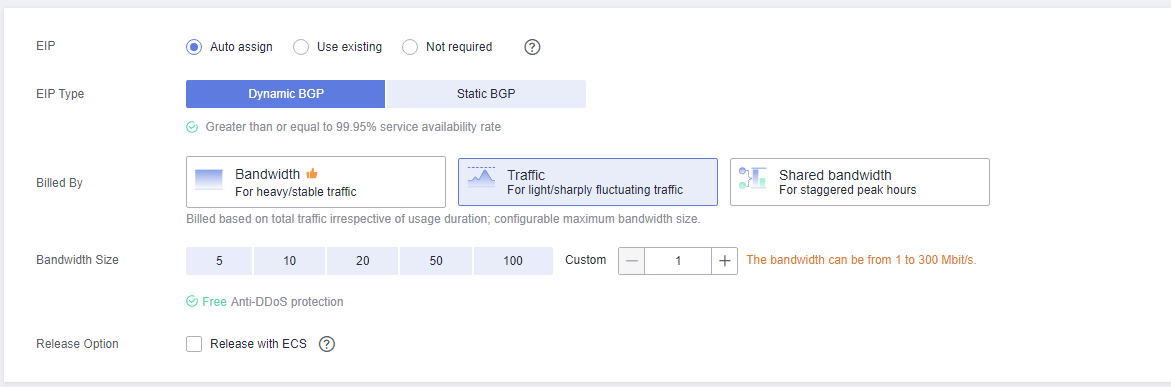Click the thumbs-up recommended icon on Bandwidth

coord(312,173)
